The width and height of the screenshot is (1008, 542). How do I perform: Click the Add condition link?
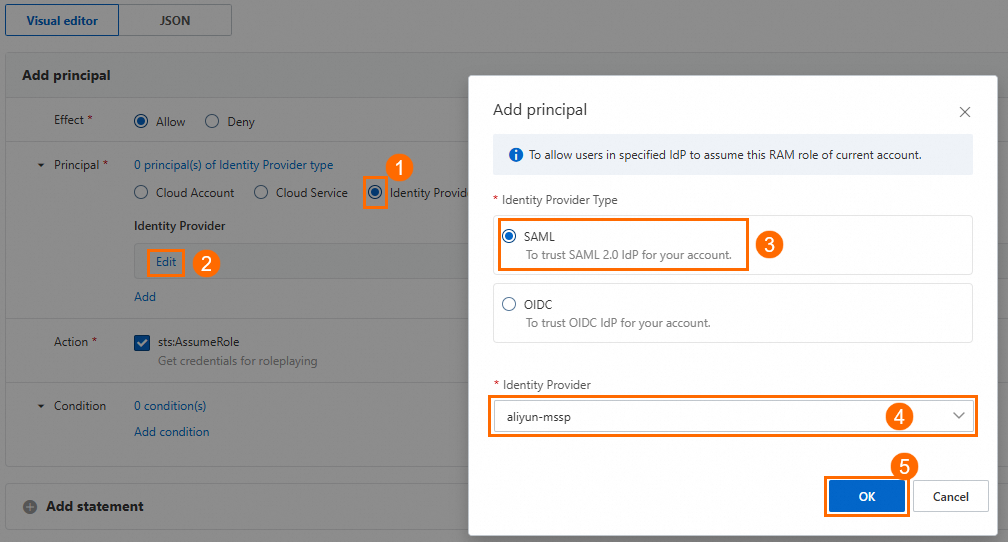172,432
